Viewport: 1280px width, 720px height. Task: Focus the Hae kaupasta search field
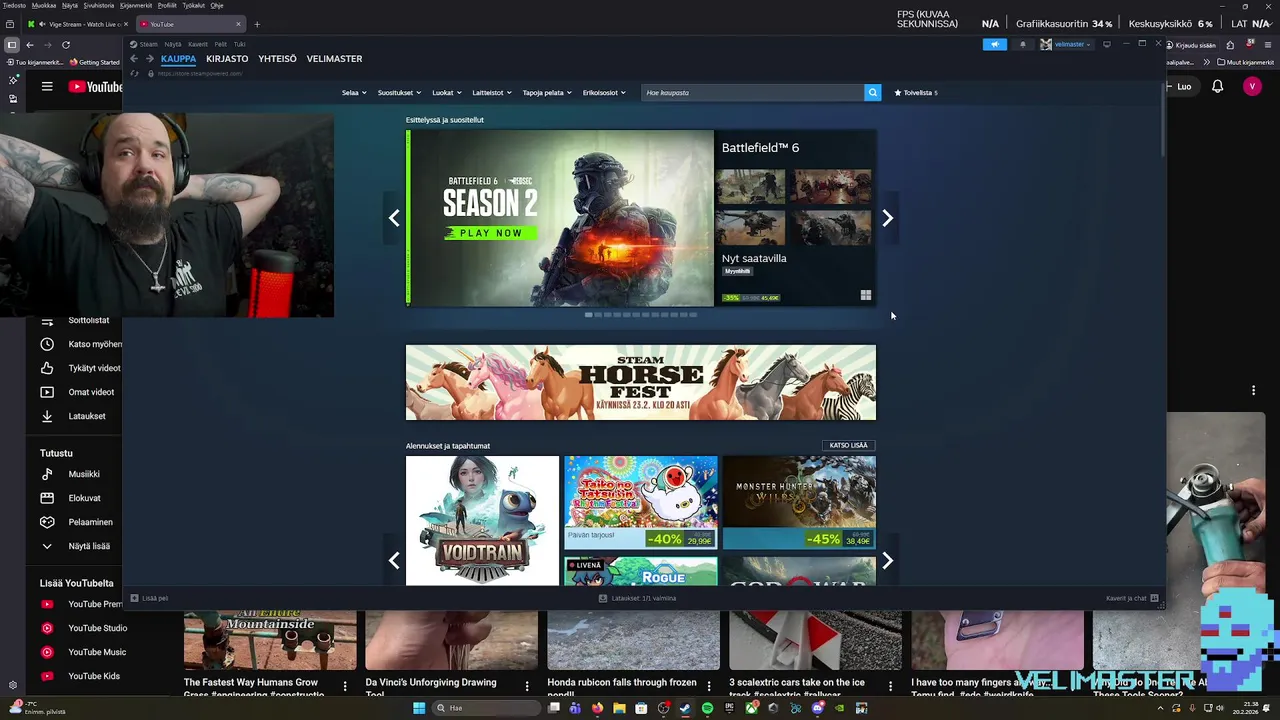pos(752,92)
